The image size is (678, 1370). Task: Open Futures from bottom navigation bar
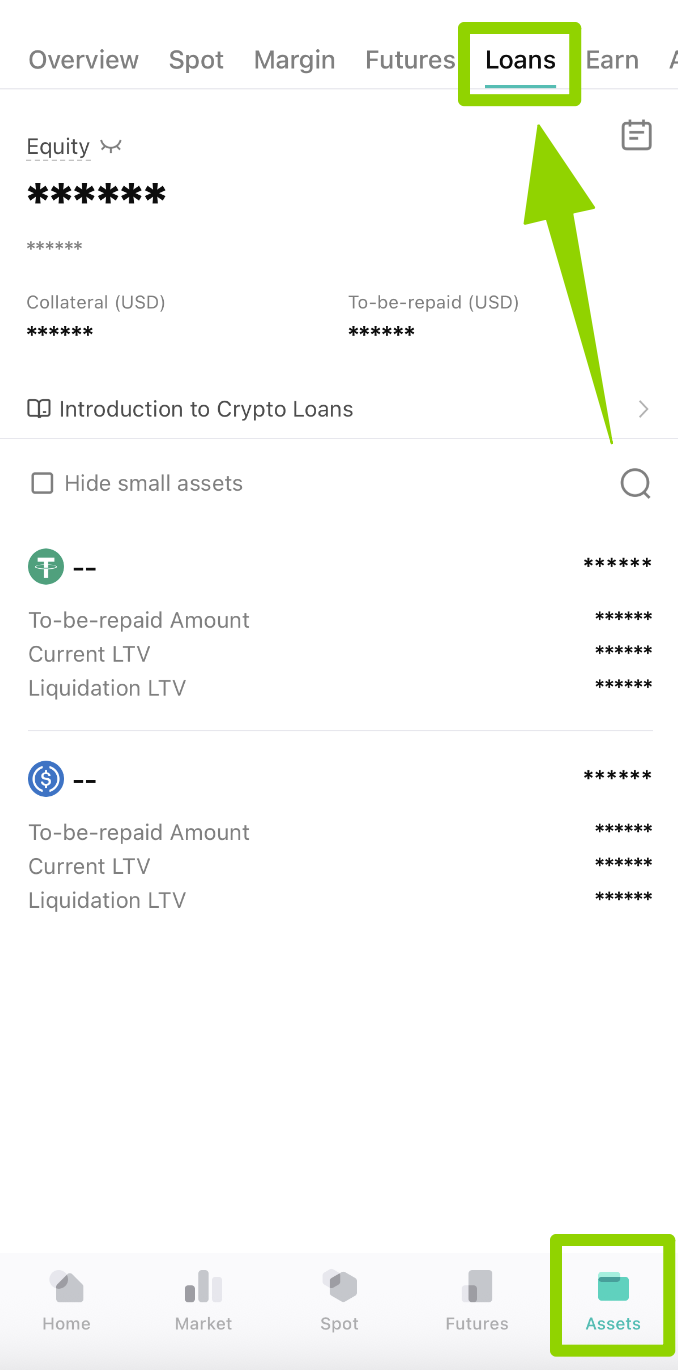[477, 1300]
